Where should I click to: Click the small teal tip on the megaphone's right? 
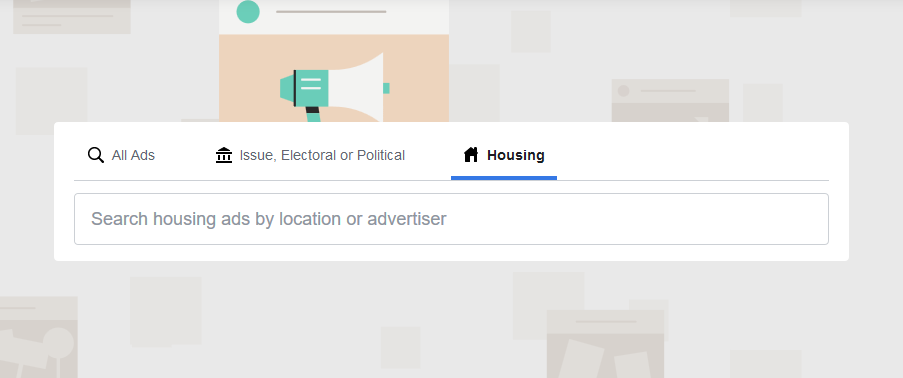(x=386, y=88)
